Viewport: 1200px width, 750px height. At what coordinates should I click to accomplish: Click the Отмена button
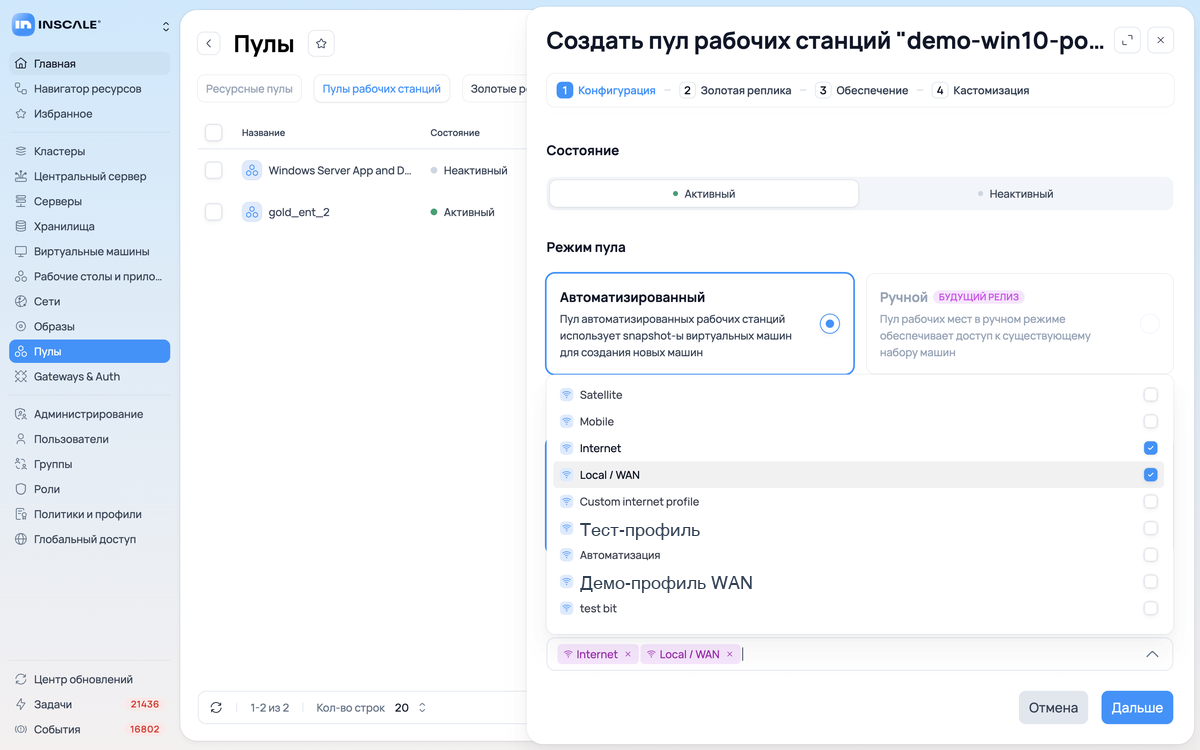click(1053, 707)
